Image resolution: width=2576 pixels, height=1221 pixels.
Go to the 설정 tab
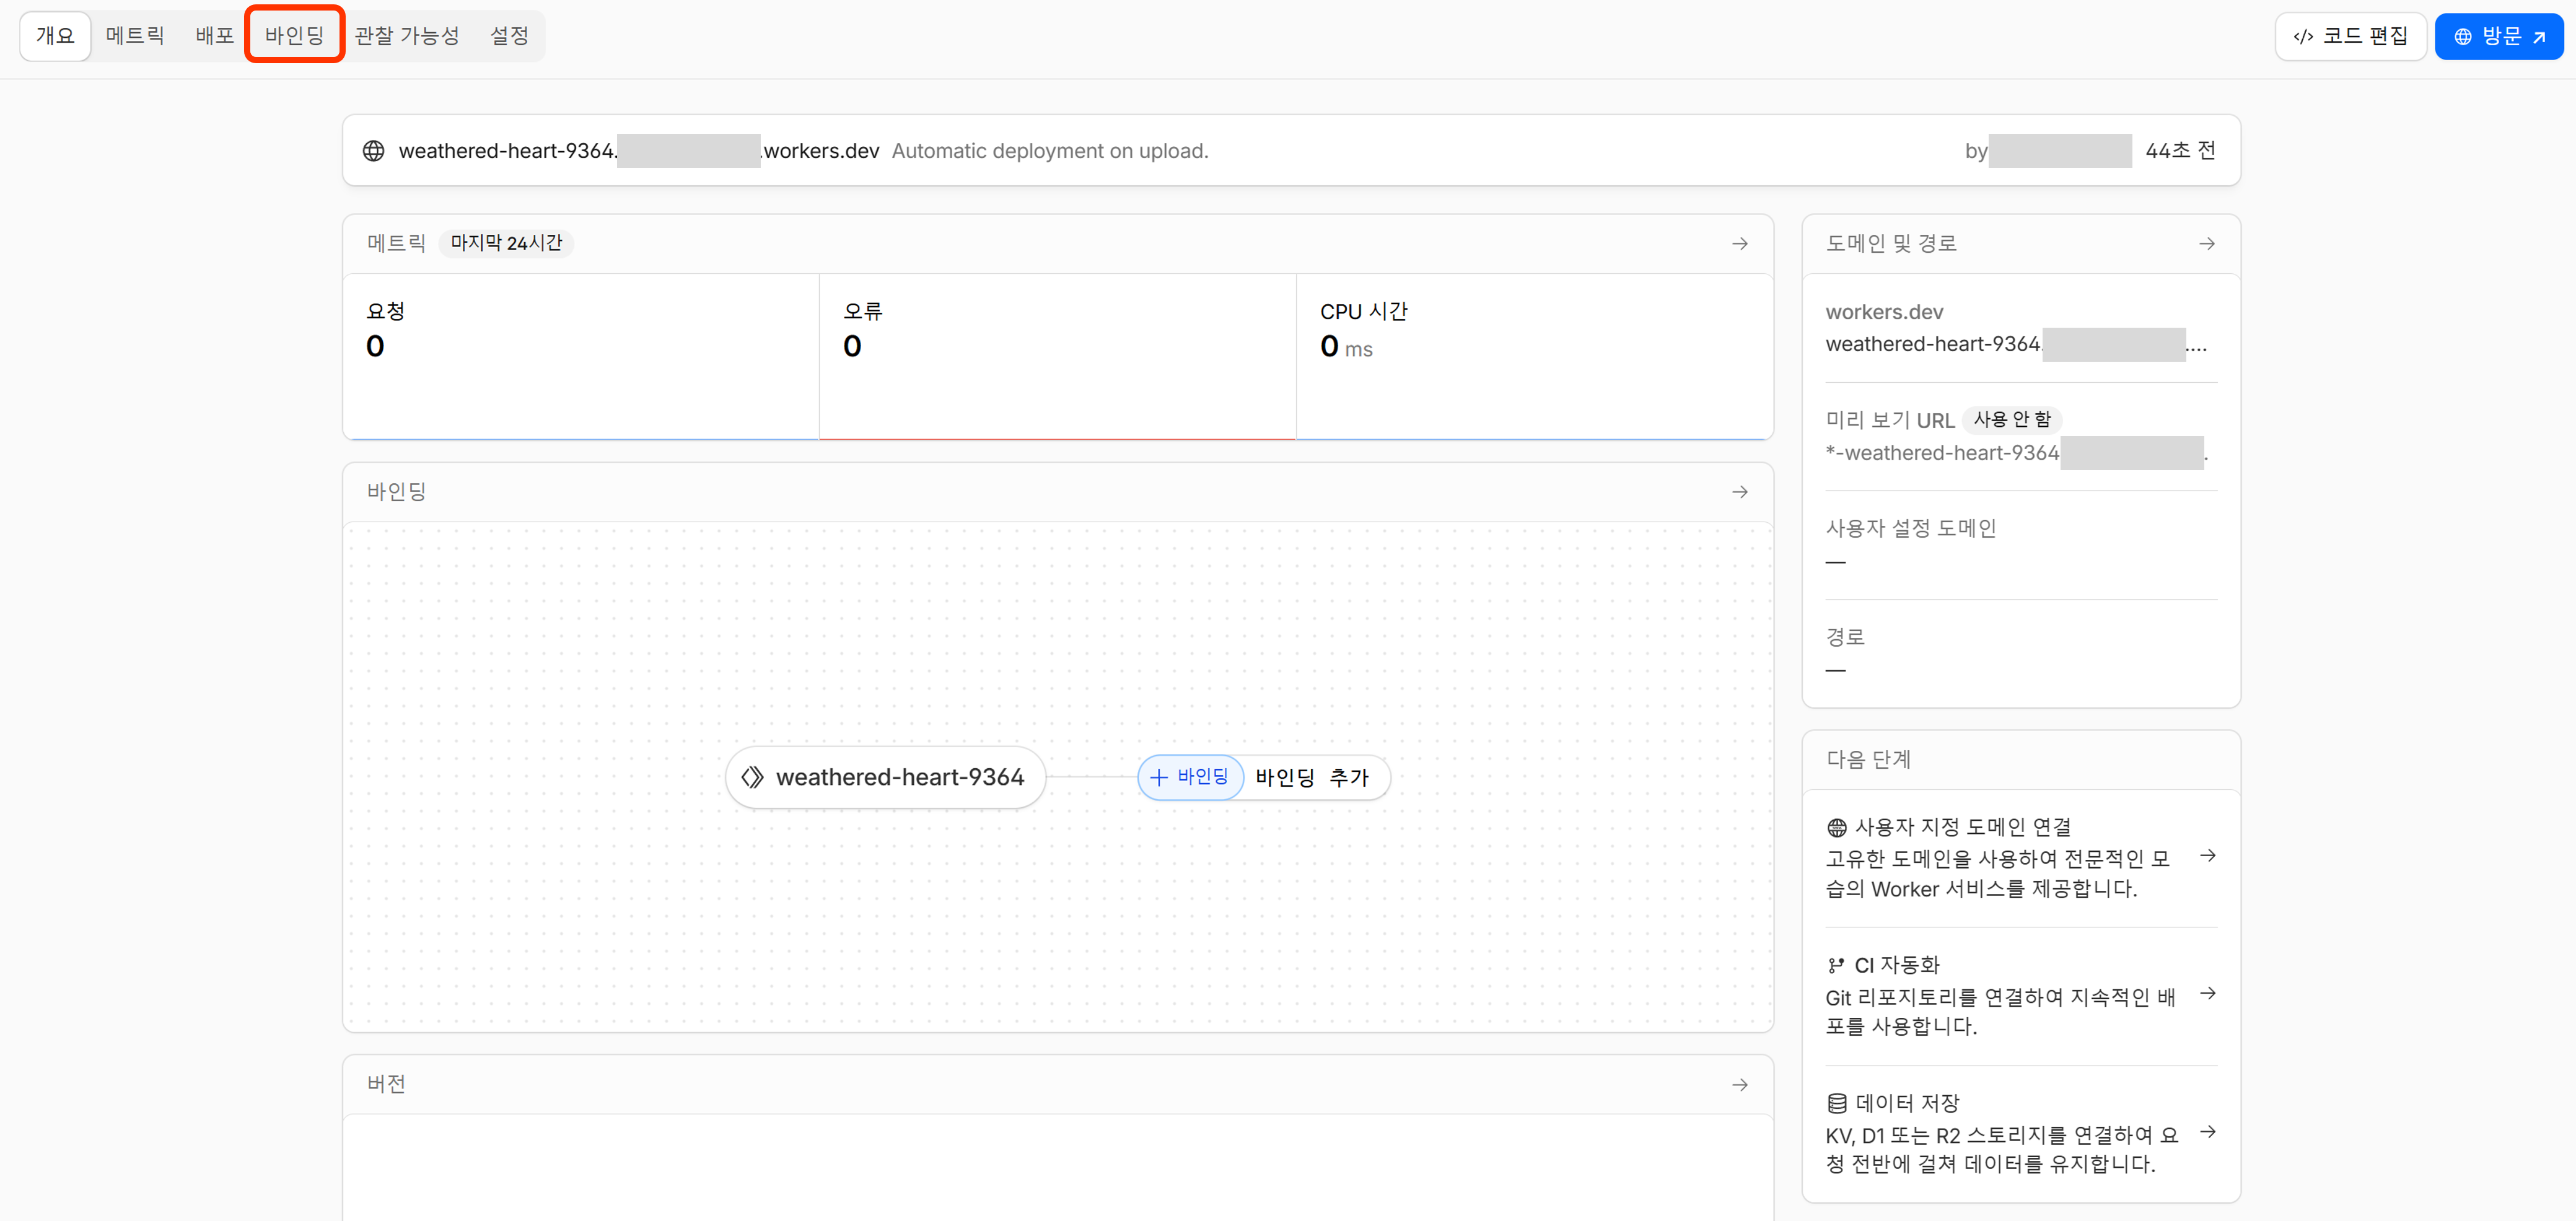pos(509,36)
